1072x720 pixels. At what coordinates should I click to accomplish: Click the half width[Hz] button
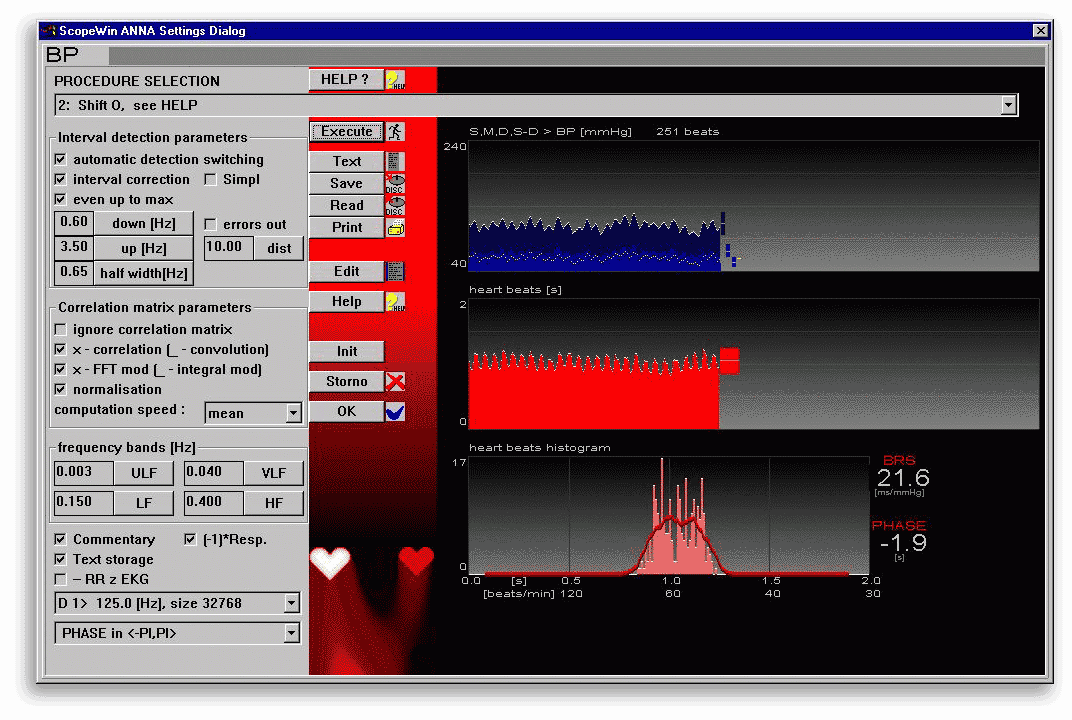(144, 274)
